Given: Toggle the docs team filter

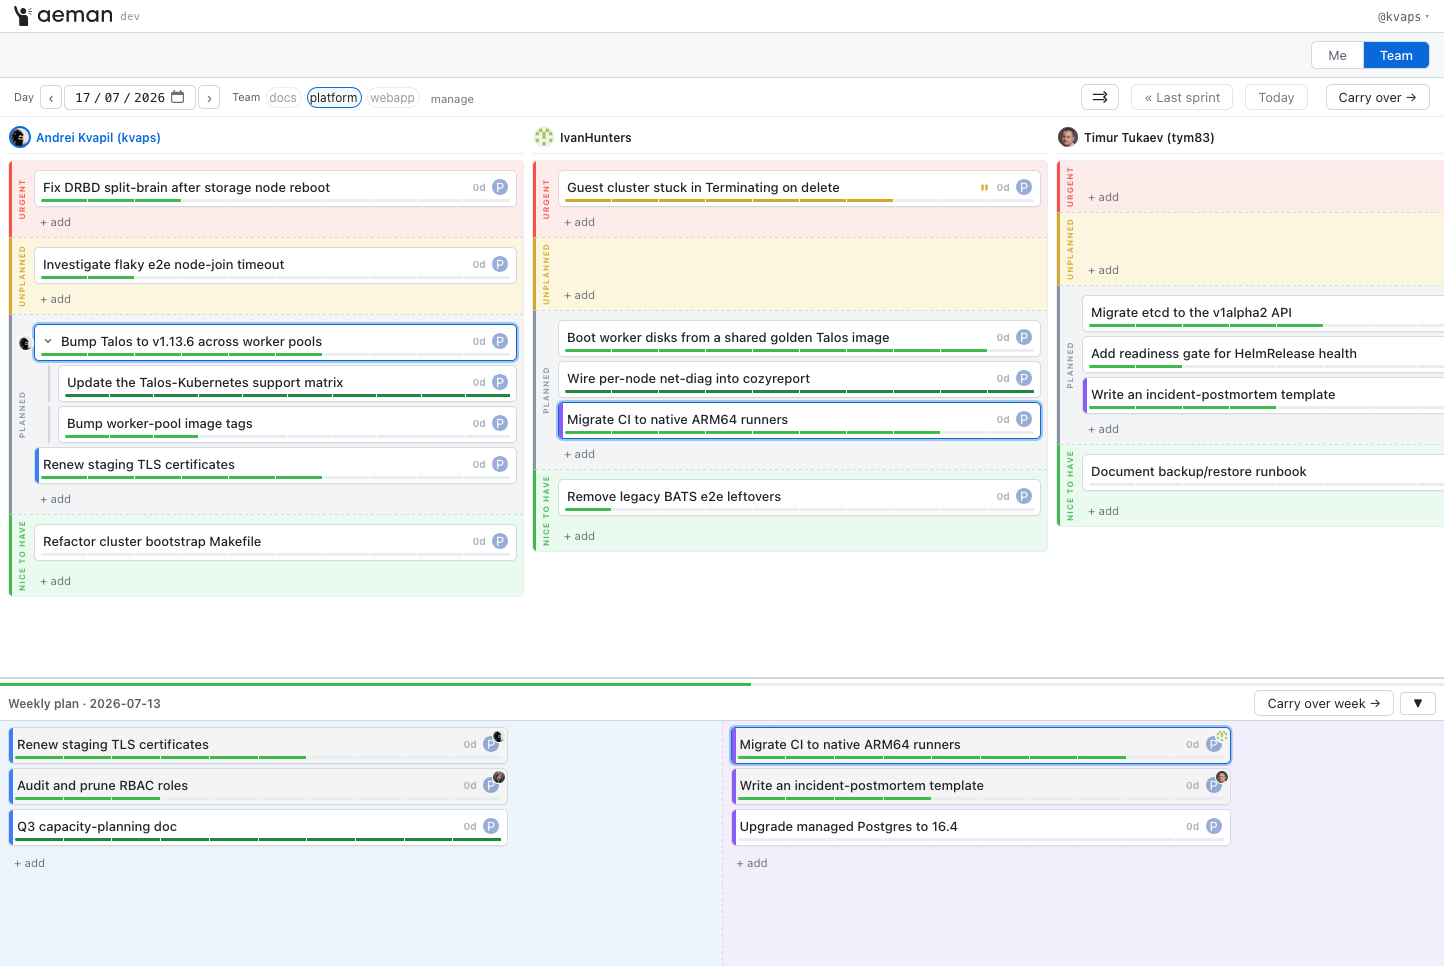Looking at the screenshot, I should [283, 97].
